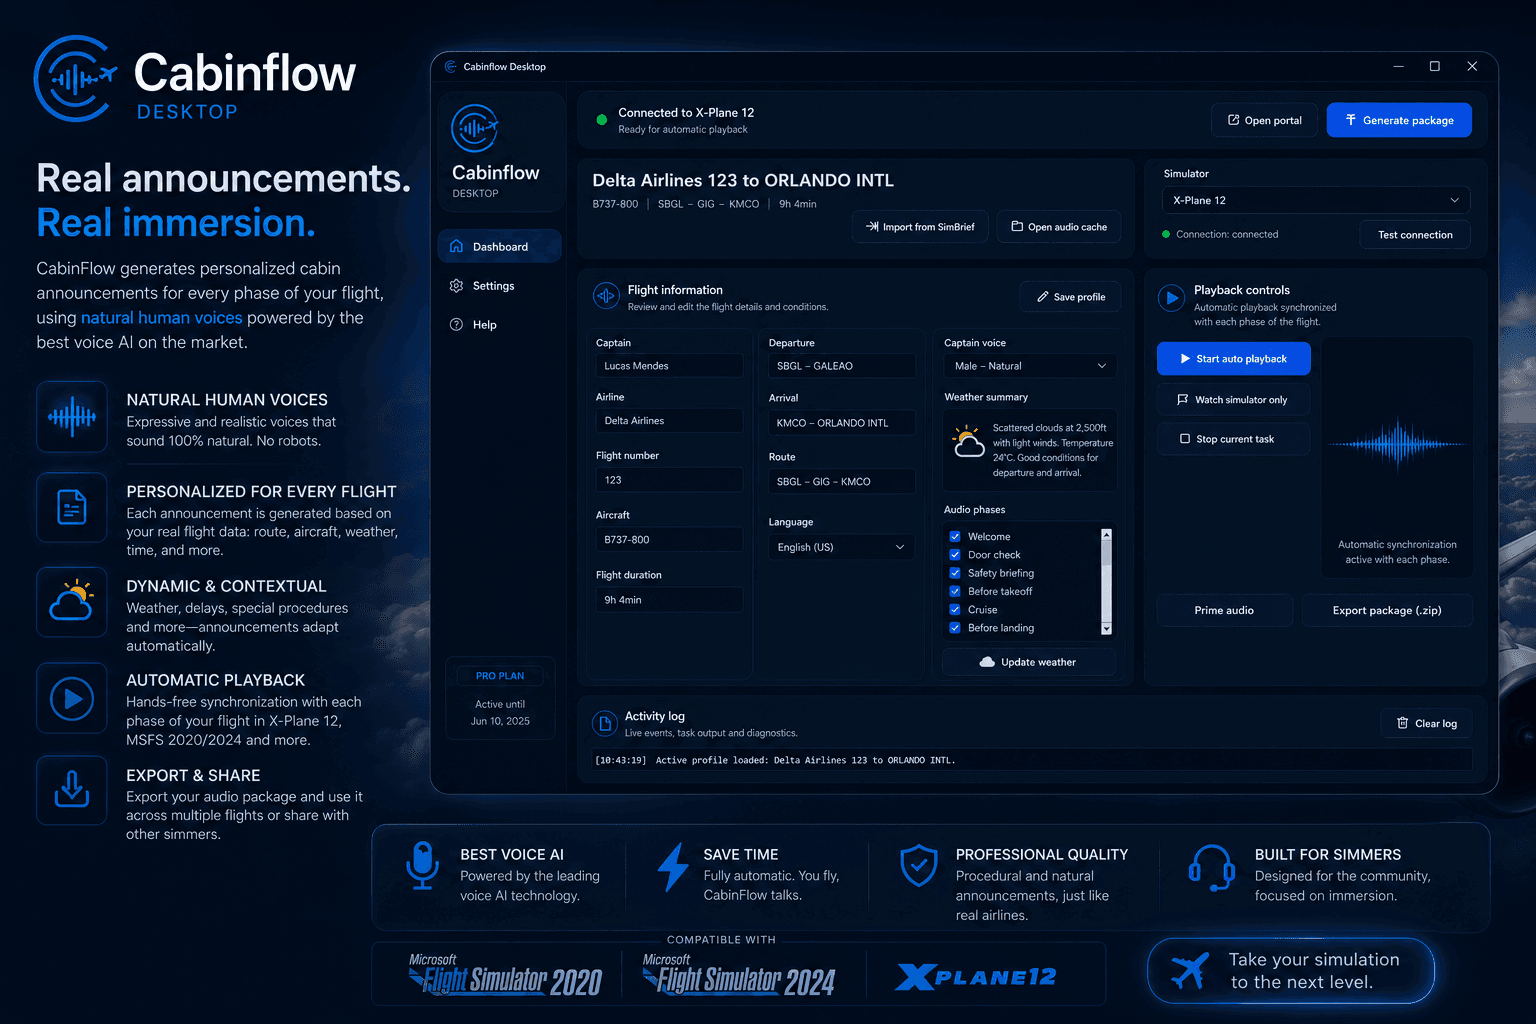
Task: Click the Best Voice AI microphone icon
Action: click(423, 866)
